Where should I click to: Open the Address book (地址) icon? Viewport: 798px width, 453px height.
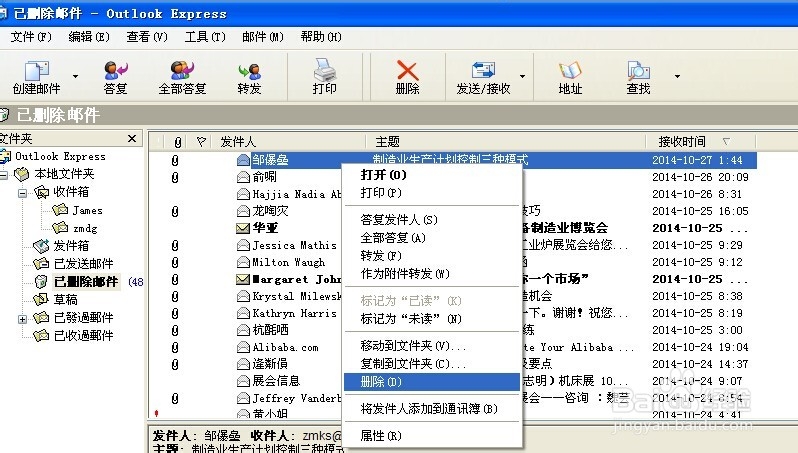click(x=569, y=70)
